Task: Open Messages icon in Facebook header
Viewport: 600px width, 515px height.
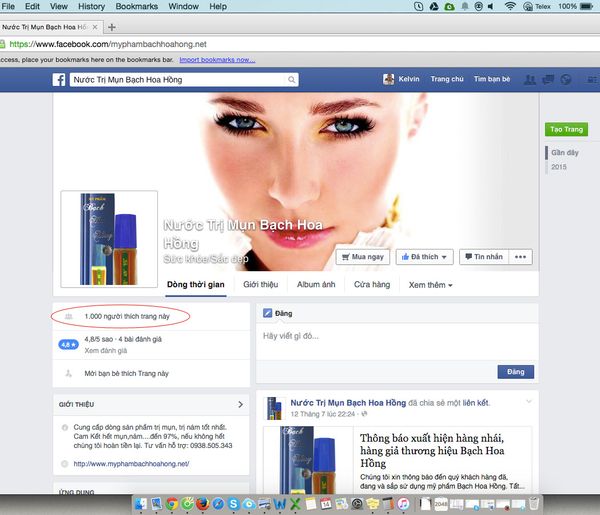Action: pos(548,80)
